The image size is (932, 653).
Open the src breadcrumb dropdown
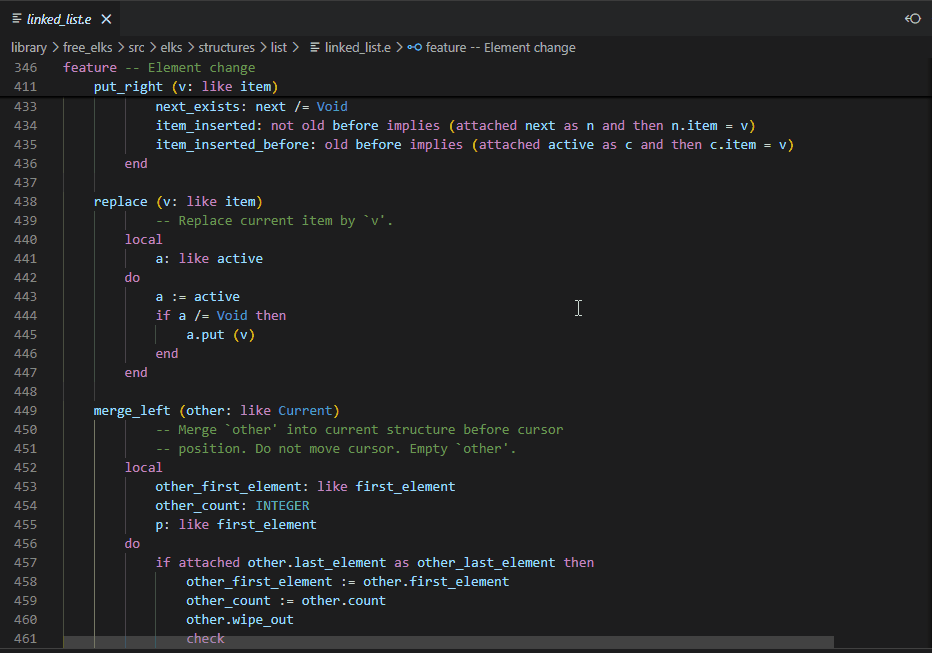tap(136, 47)
